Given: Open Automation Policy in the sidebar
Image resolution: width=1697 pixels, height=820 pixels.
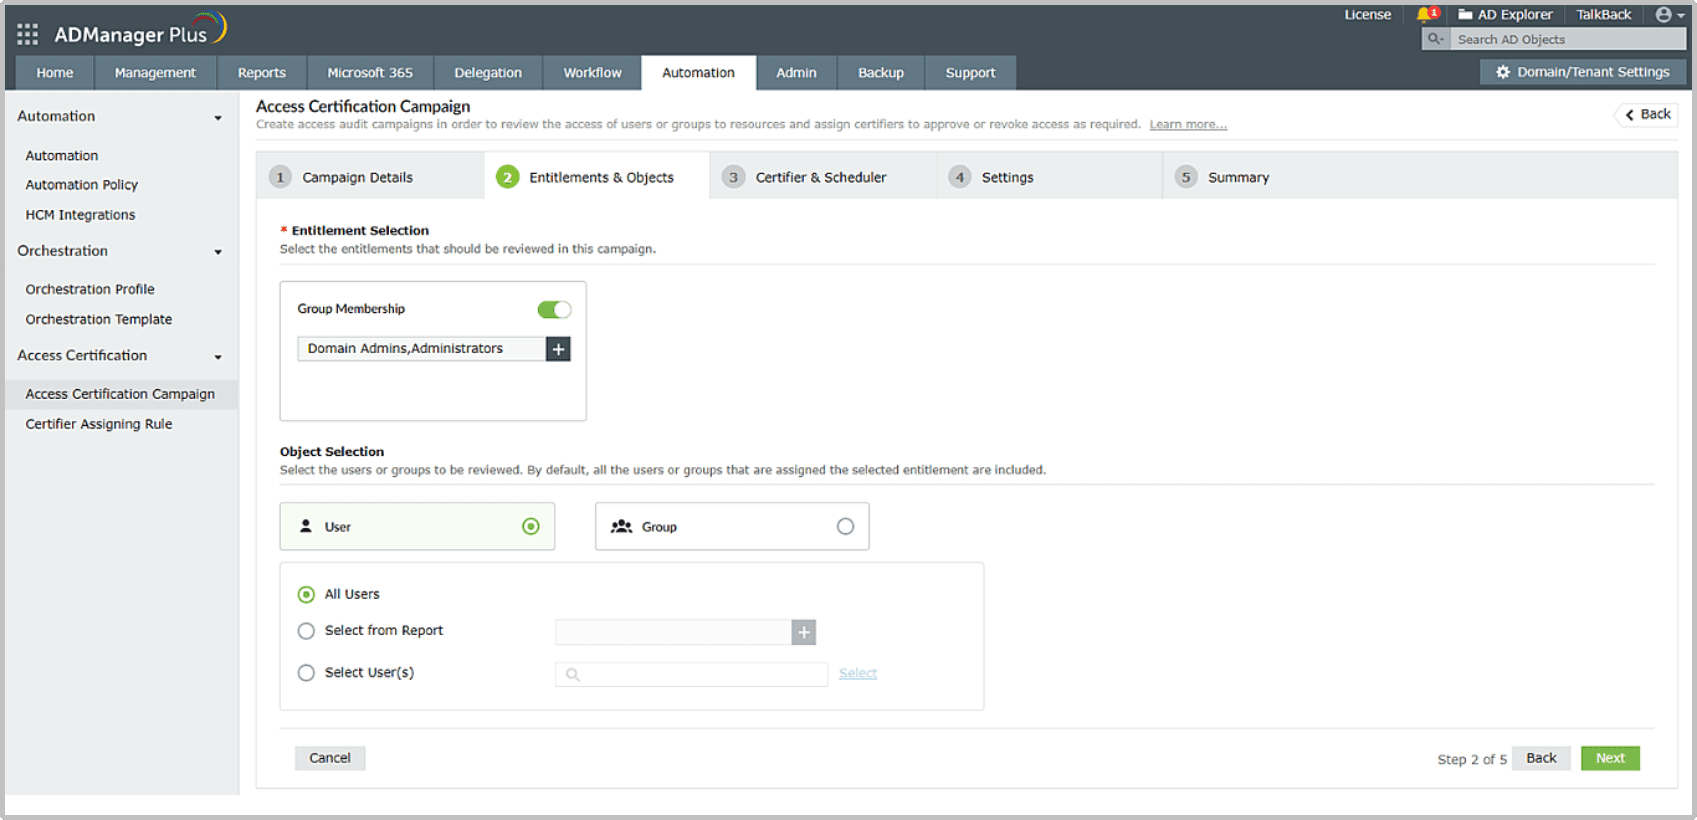Looking at the screenshot, I should (82, 185).
